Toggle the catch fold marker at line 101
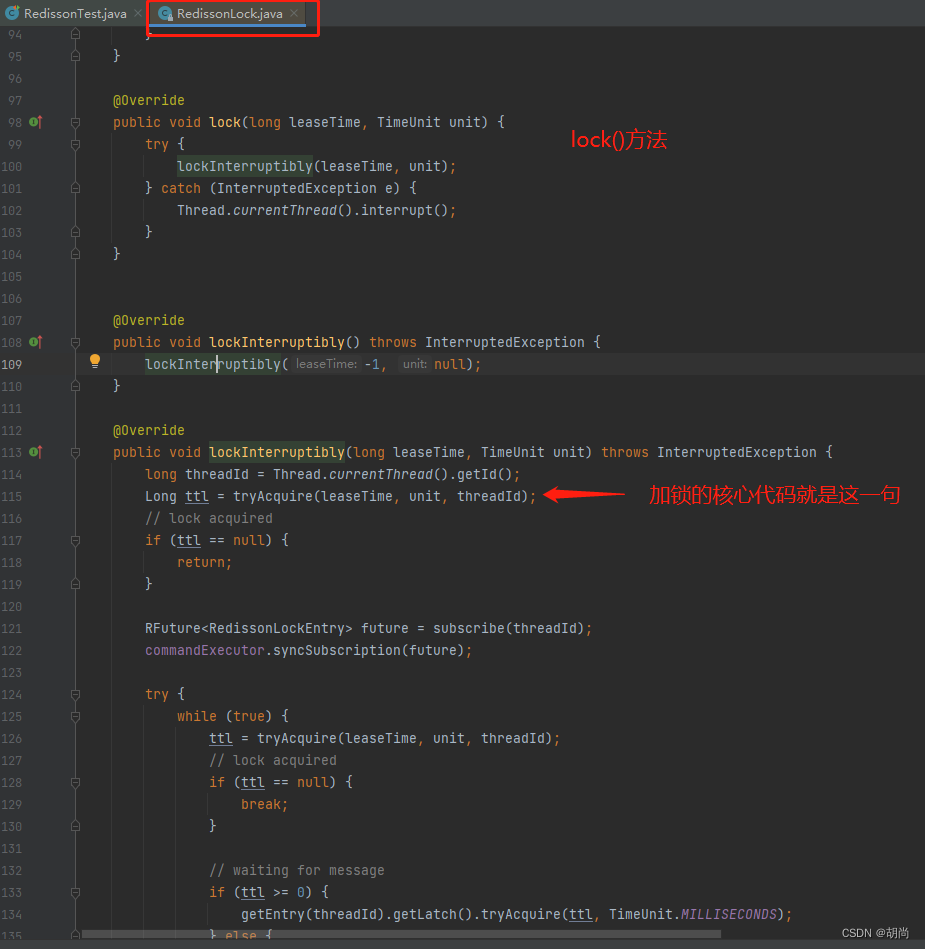925x949 pixels. [x=75, y=188]
